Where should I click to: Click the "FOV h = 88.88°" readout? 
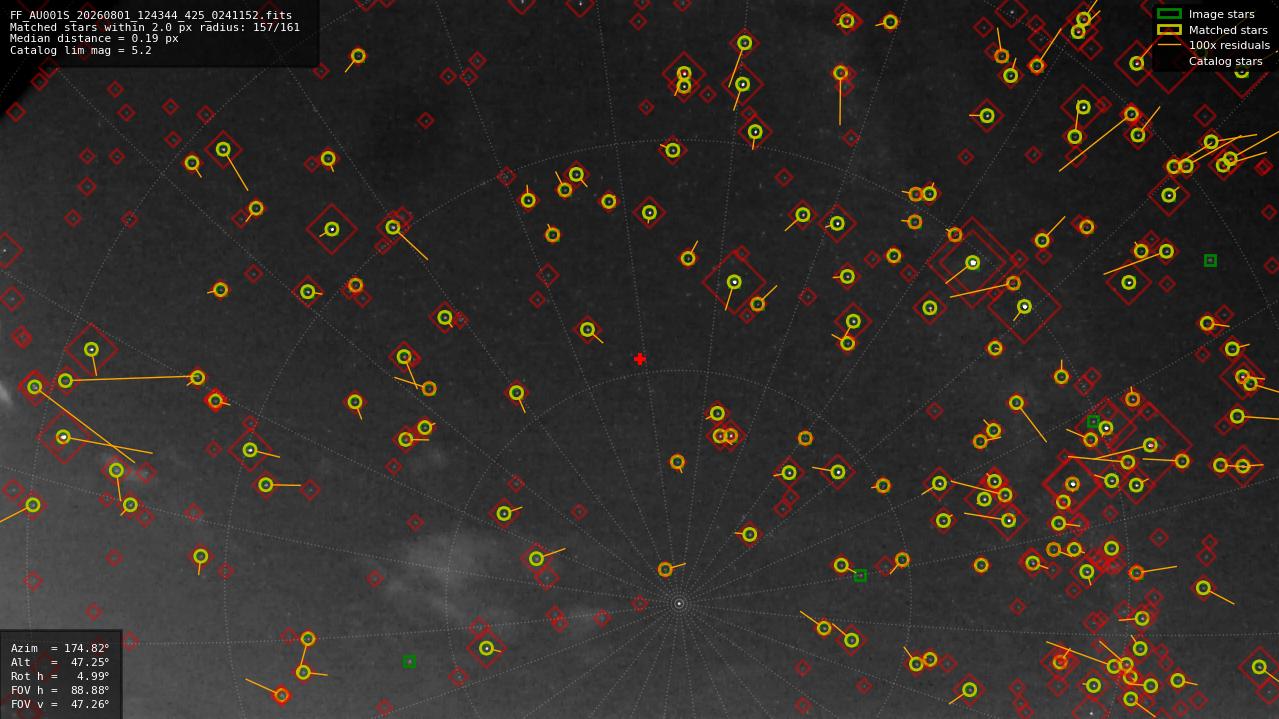[60, 690]
